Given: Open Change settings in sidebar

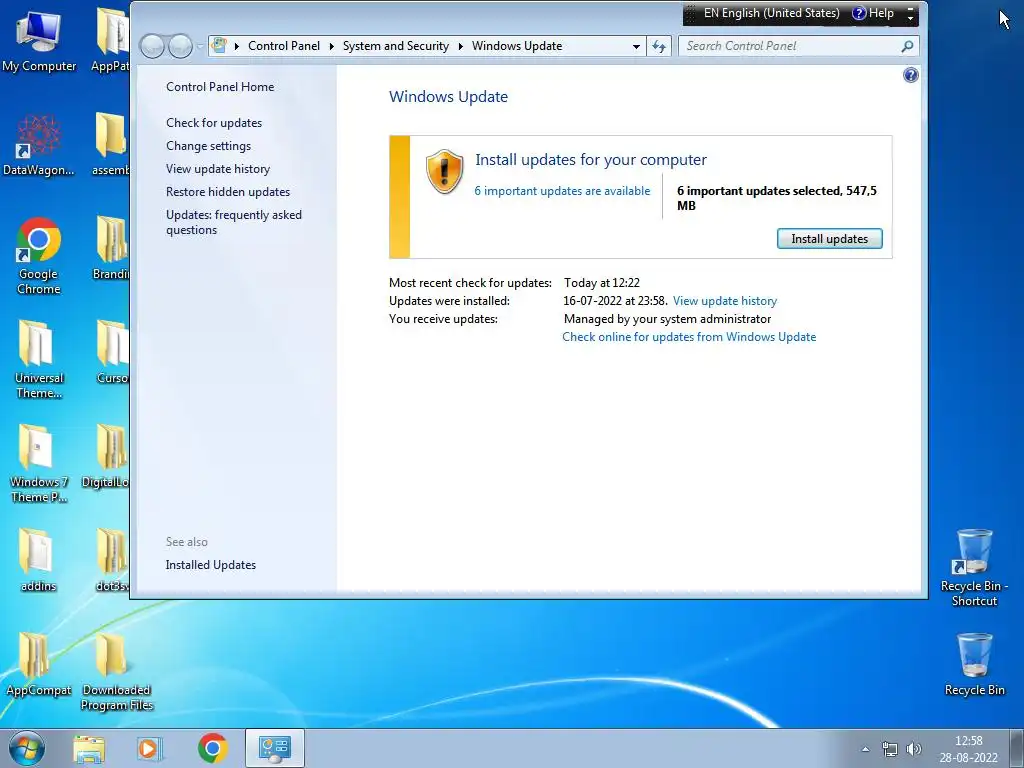Looking at the screenshot, I should point(208,146).
